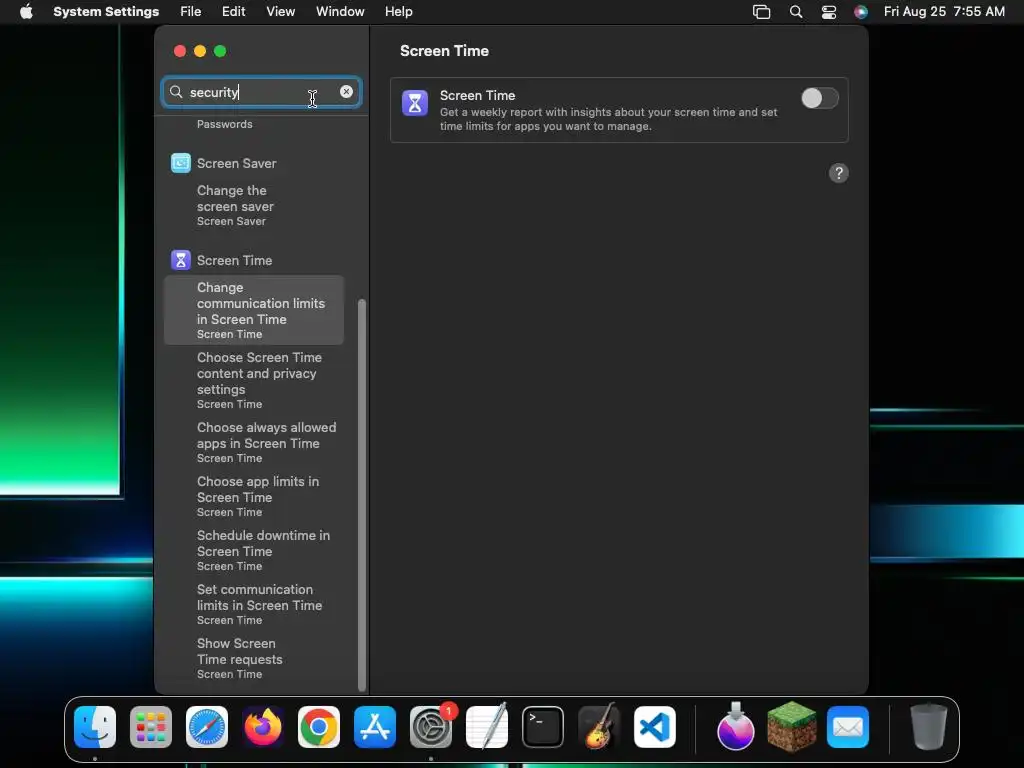Click the Screen Time hourglass icon in pane
The height and width of the screenshot is (768, 1024).
pos(415,103)
